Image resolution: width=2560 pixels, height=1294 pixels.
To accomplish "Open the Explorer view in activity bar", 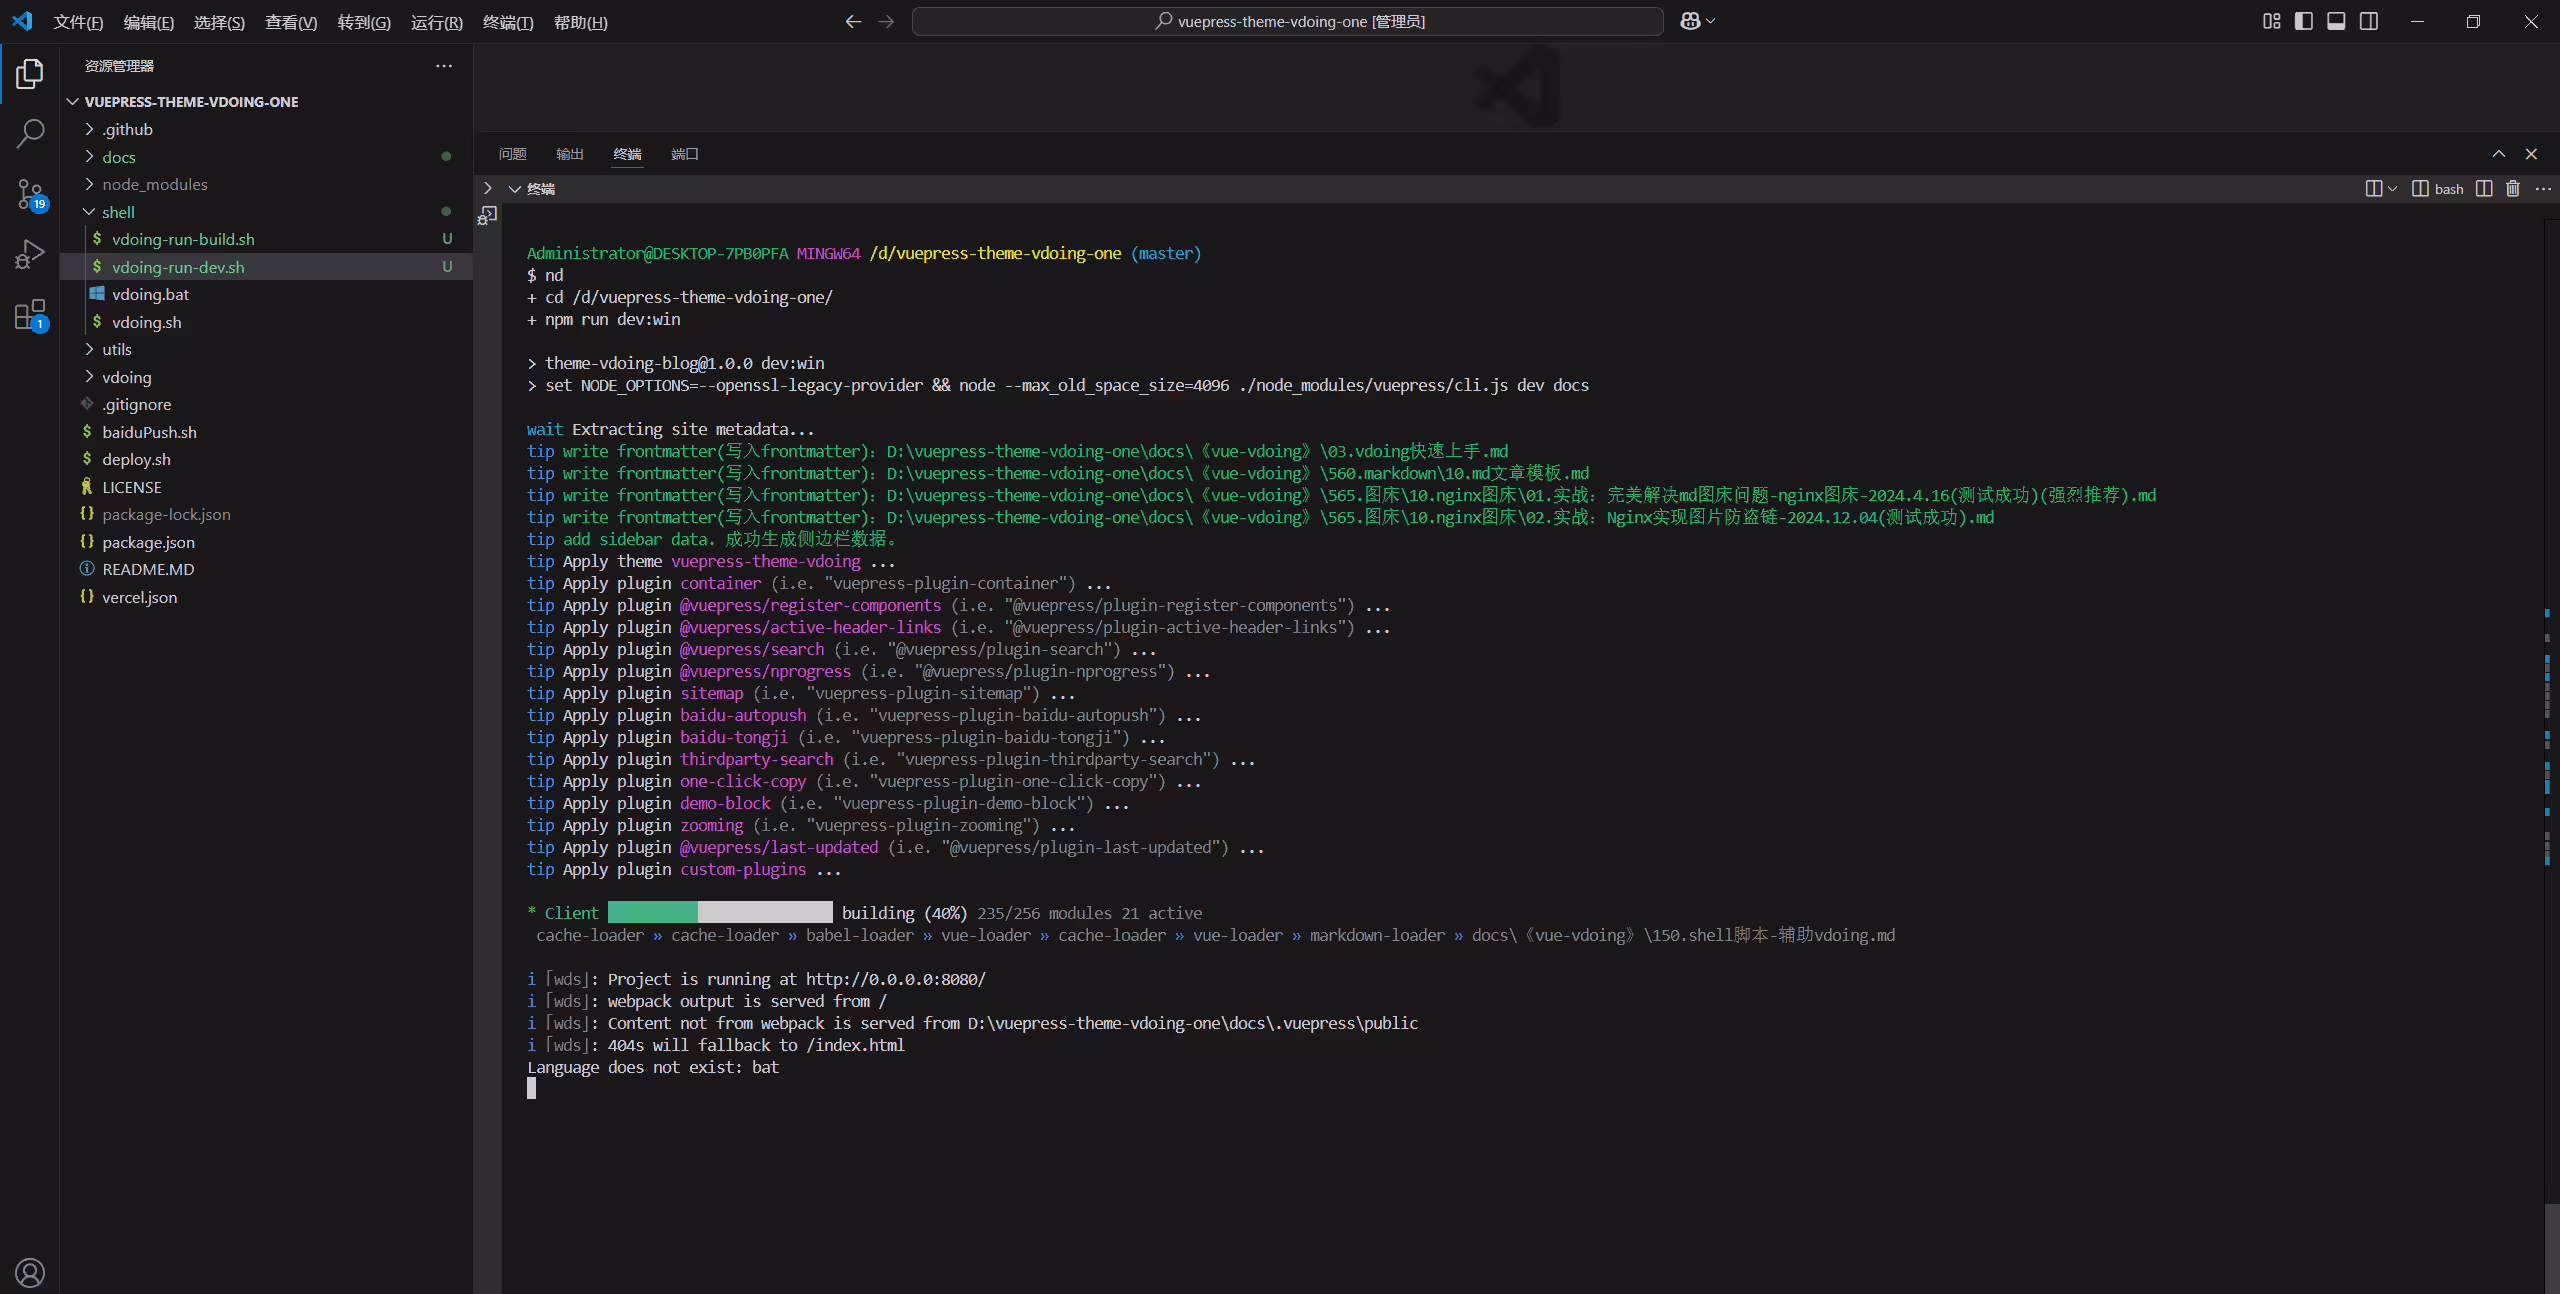I will click(30, 73).
